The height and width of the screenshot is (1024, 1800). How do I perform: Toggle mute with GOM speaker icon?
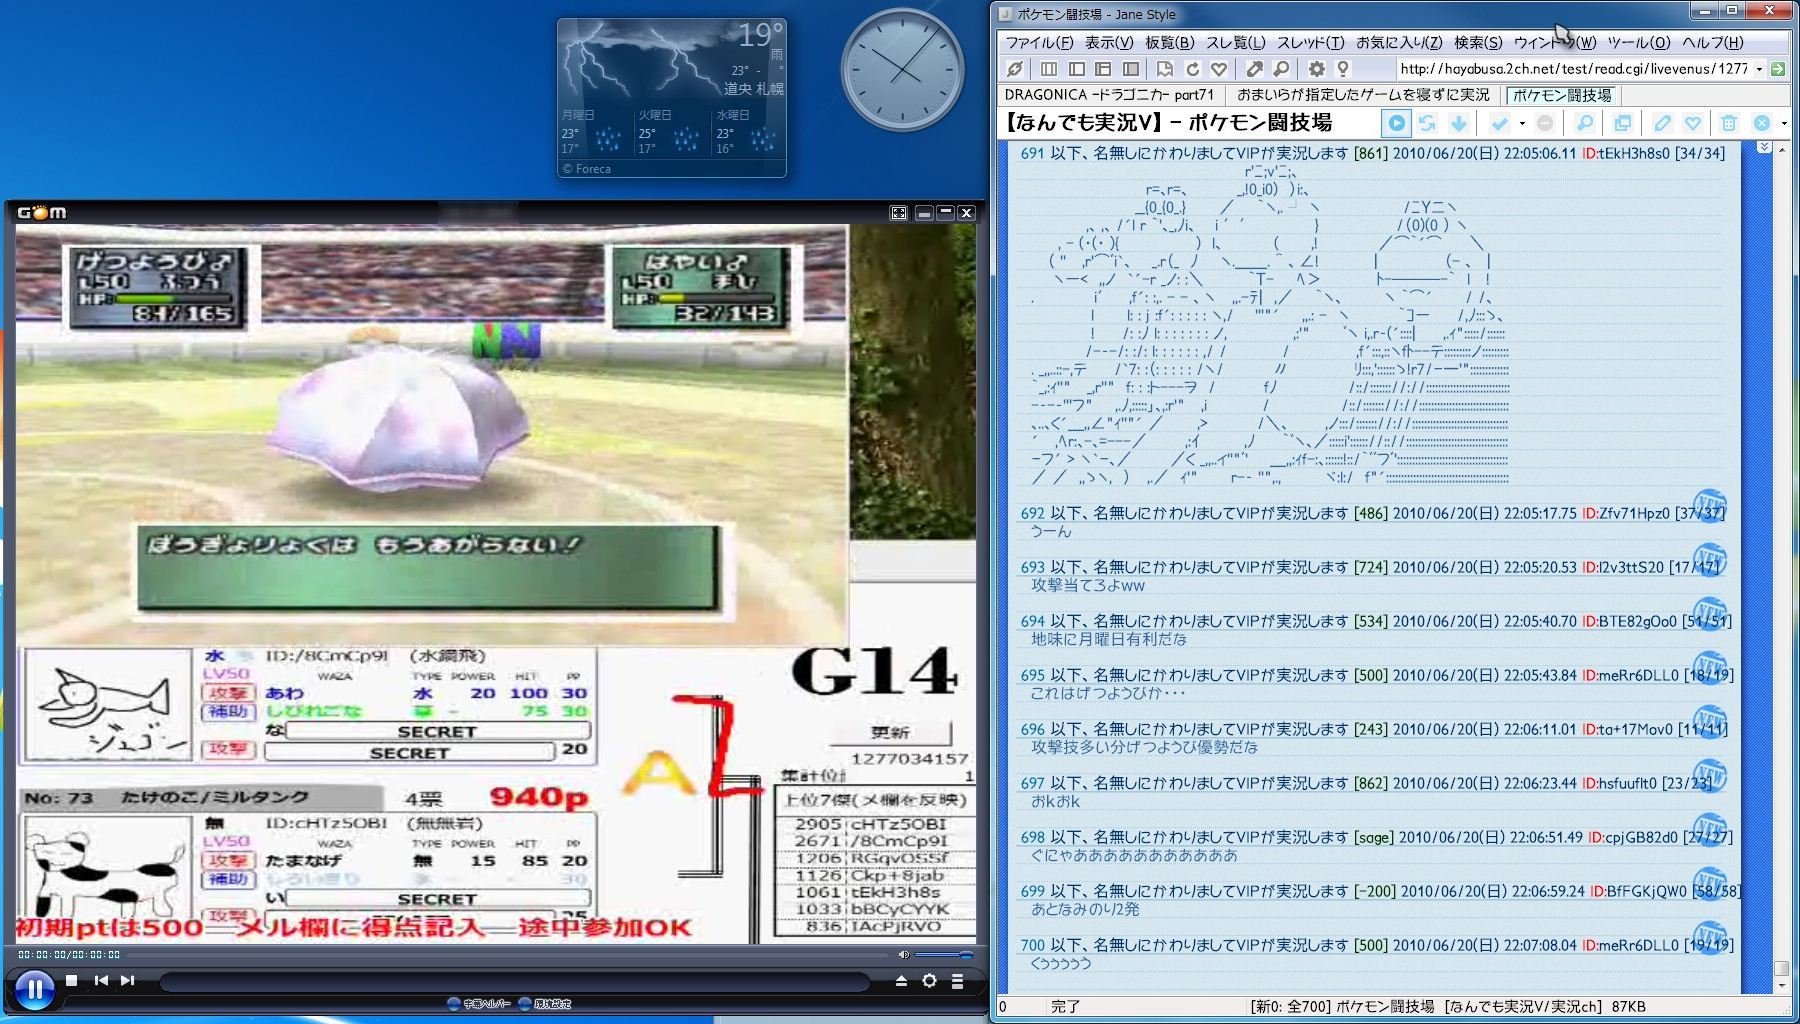(x=904, y=955)
